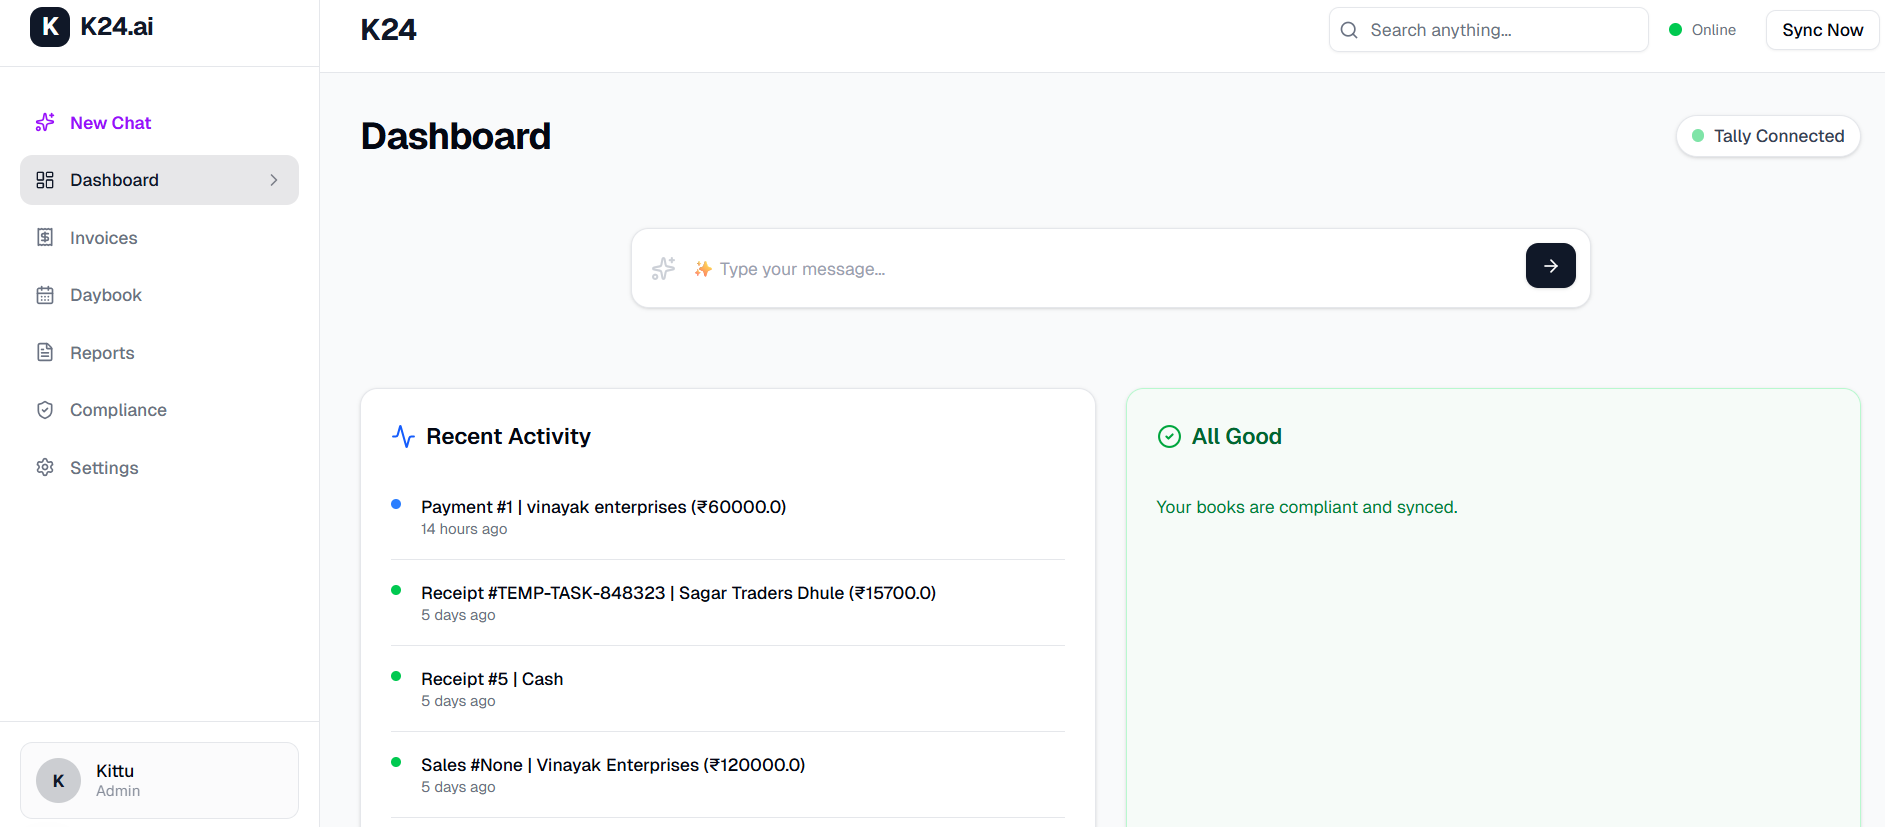The height and width of the screenshot is (827, 1885).
Task: Click the sparkle icon left of message input
Action: point(663,268)
